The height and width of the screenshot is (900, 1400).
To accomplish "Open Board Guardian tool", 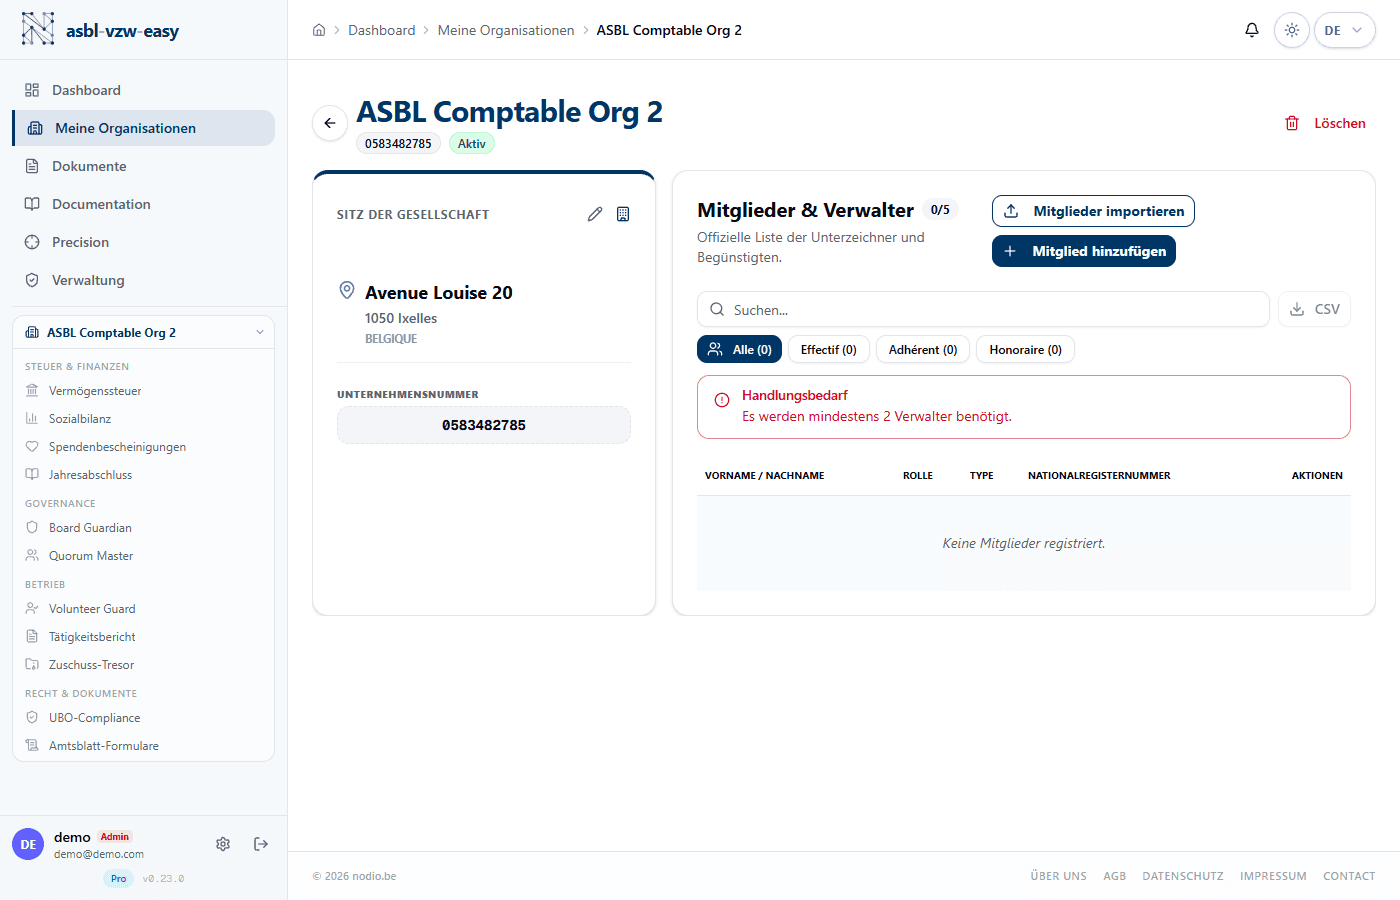I will (143, 528).
